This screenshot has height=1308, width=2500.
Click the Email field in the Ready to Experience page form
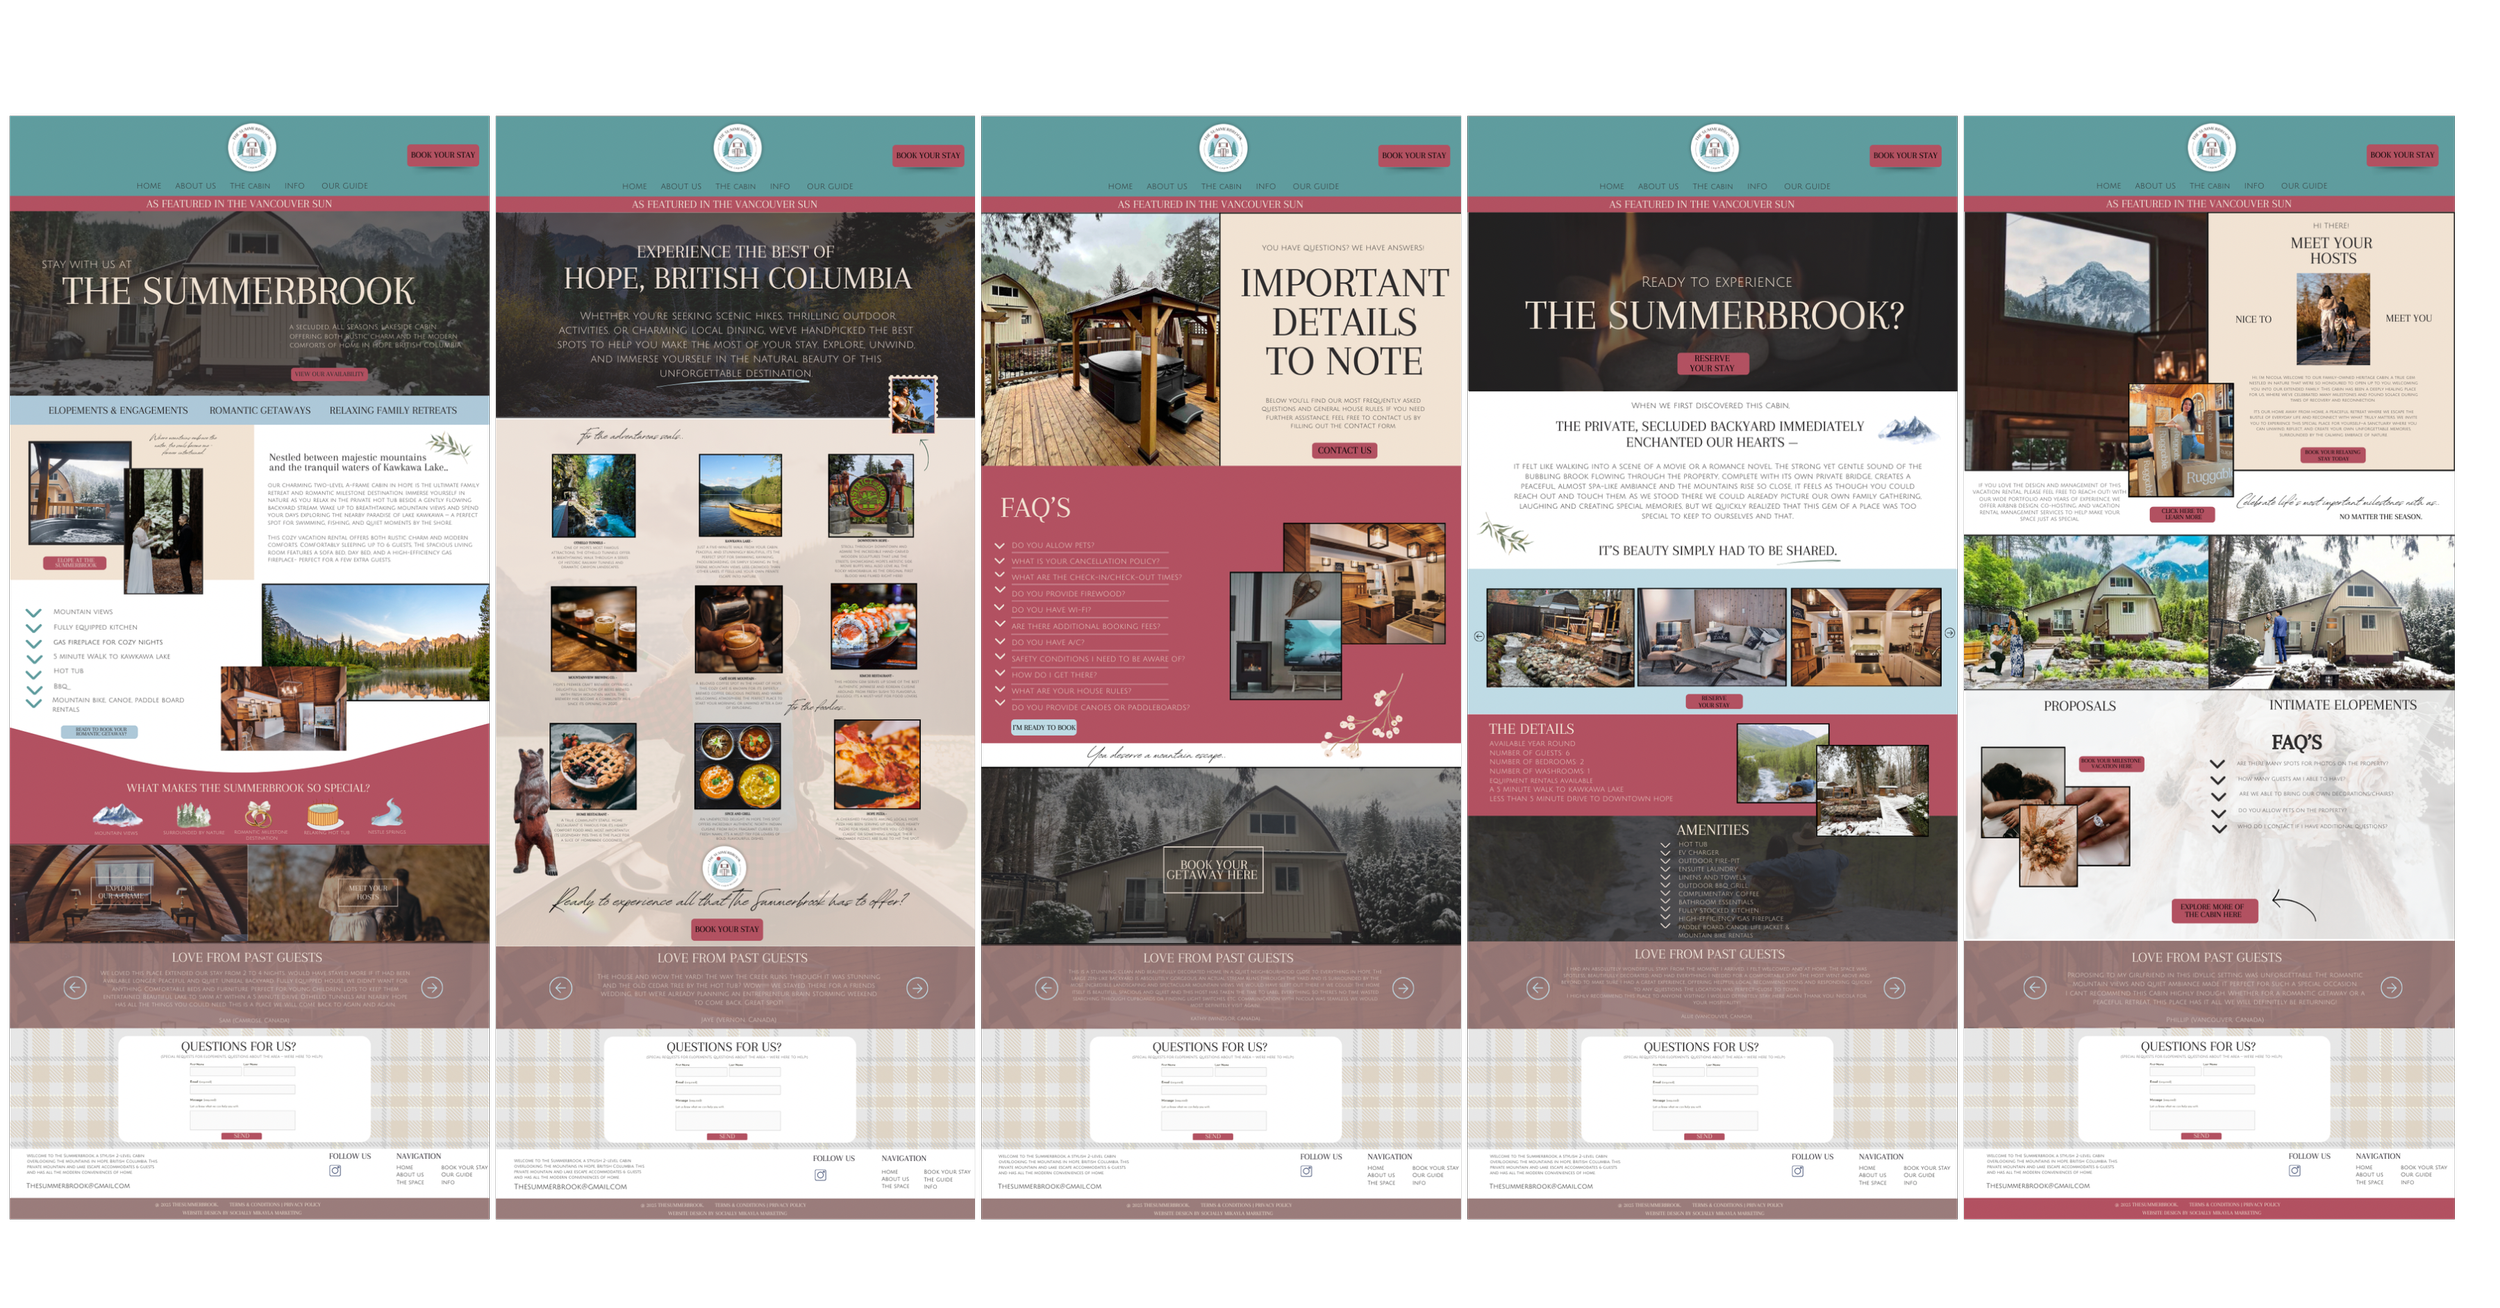click(x=1704, y=1090)
